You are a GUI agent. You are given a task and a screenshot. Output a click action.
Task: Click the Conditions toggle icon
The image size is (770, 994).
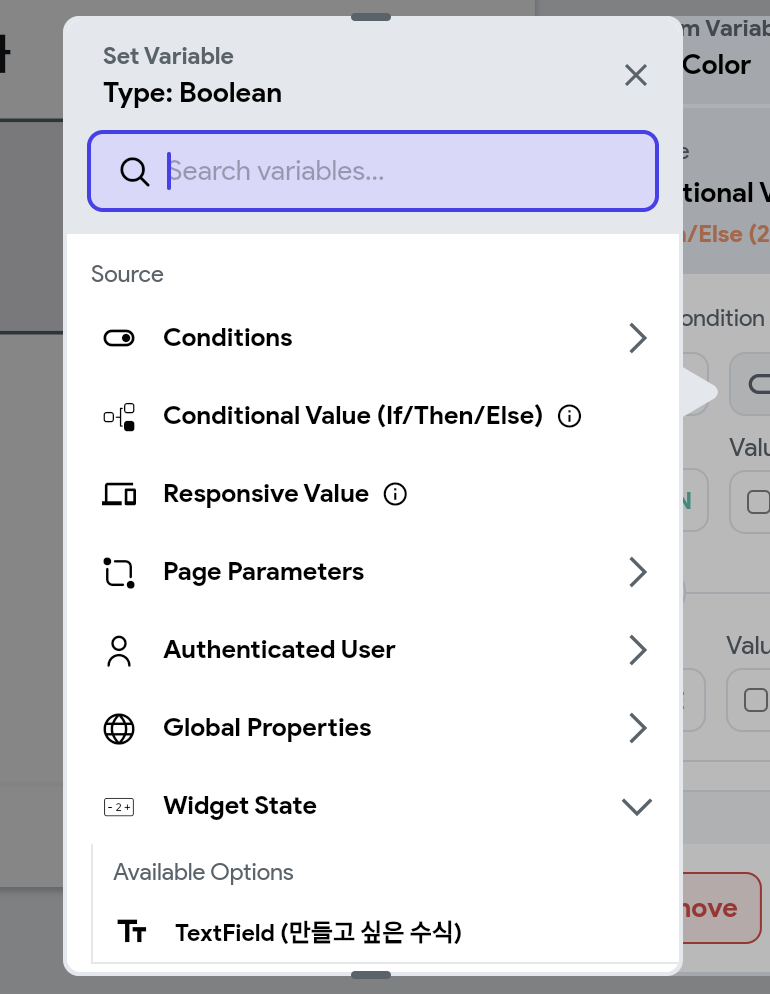pos(119,338)
